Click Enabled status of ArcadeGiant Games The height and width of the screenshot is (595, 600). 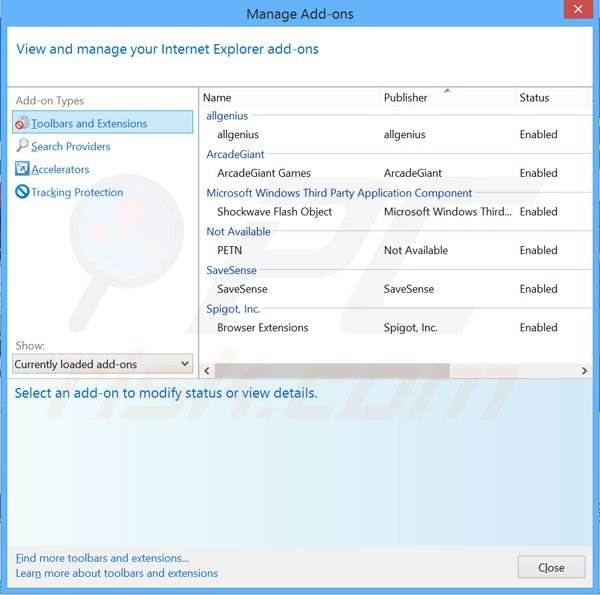coord(538,173)
